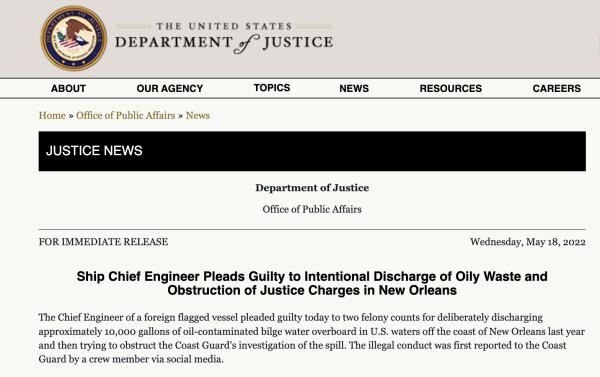Click the bold Department of Justice subheading
The width and height of the screenshot is (600, 377).
tap(312, 188)
